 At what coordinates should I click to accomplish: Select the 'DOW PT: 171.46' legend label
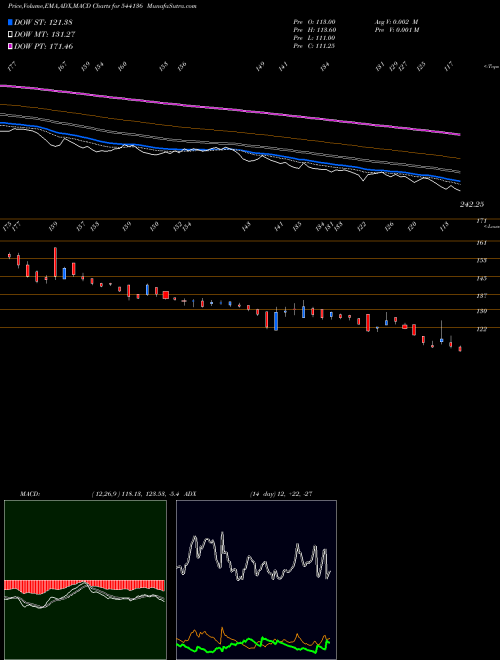pyautogui.click(x=44, y=46)
